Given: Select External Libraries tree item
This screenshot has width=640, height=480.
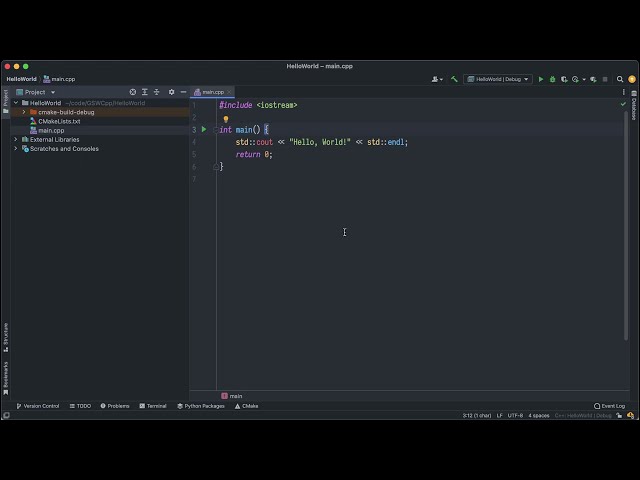Looking at the screenshot, I should point(100,140).
